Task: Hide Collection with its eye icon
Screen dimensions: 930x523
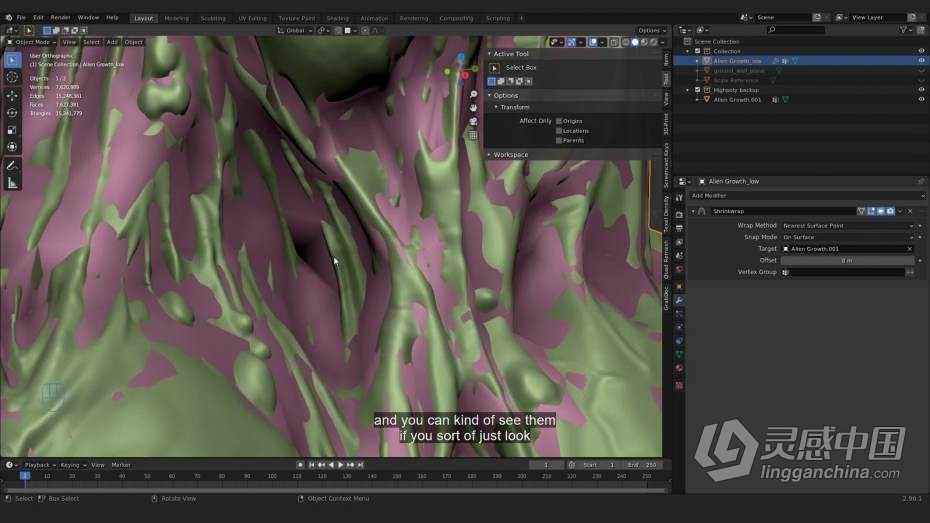Action: (x=921, y=51)
